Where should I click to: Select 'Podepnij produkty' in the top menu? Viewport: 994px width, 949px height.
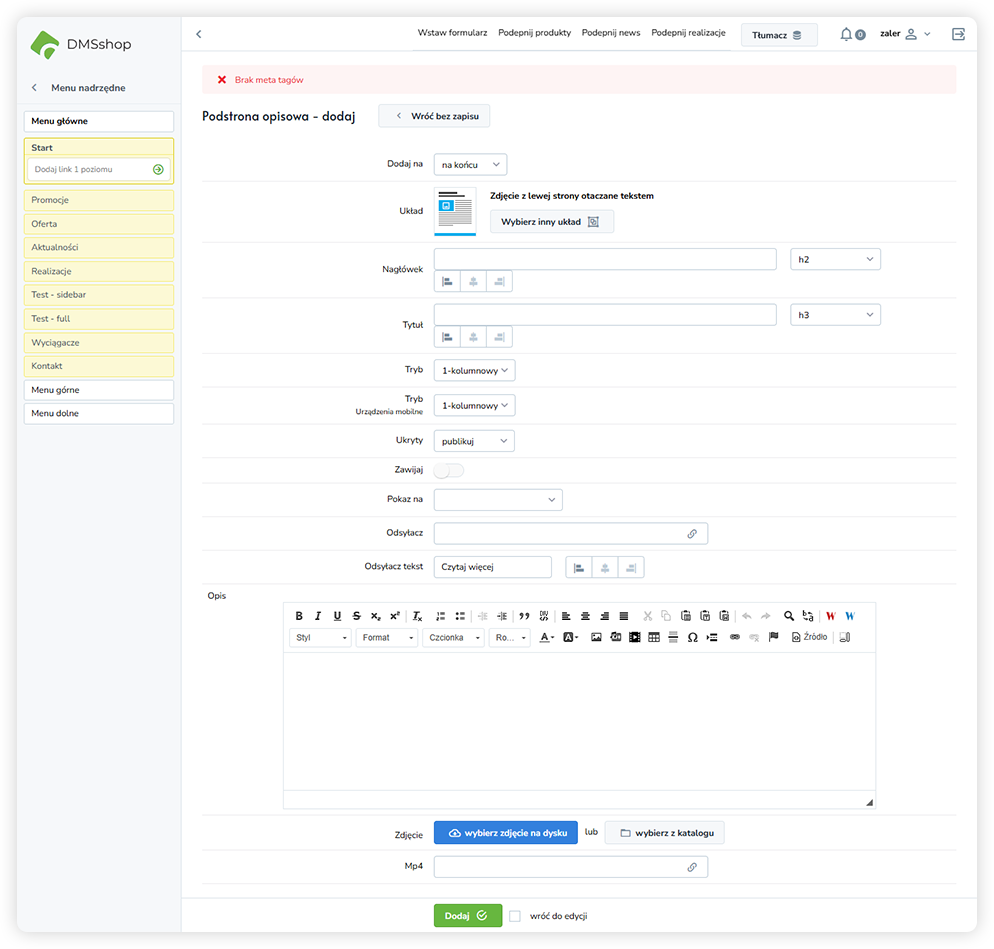(534, 33)
